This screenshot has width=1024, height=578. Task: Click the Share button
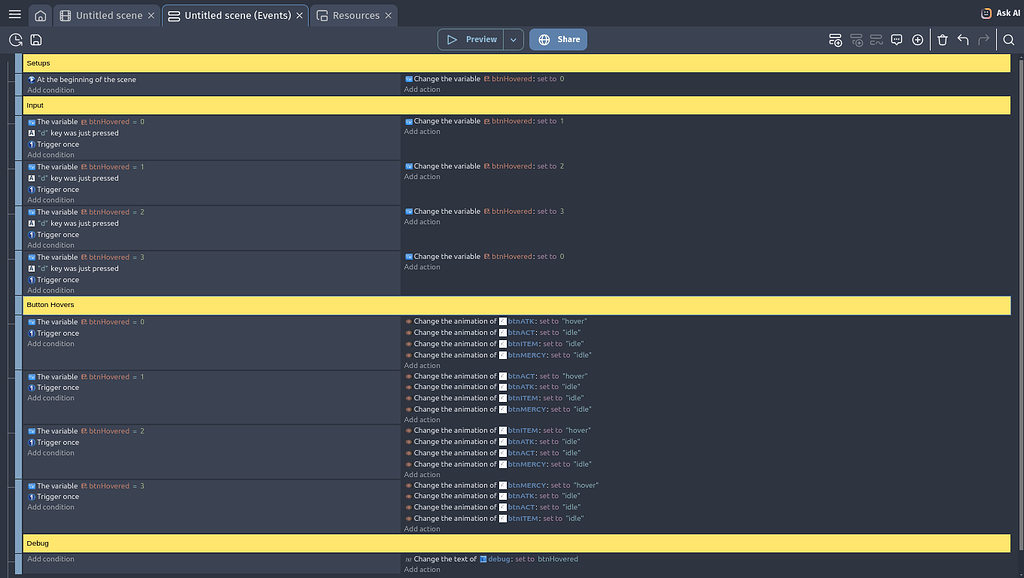pyautogui.click(x=558, y=39)
